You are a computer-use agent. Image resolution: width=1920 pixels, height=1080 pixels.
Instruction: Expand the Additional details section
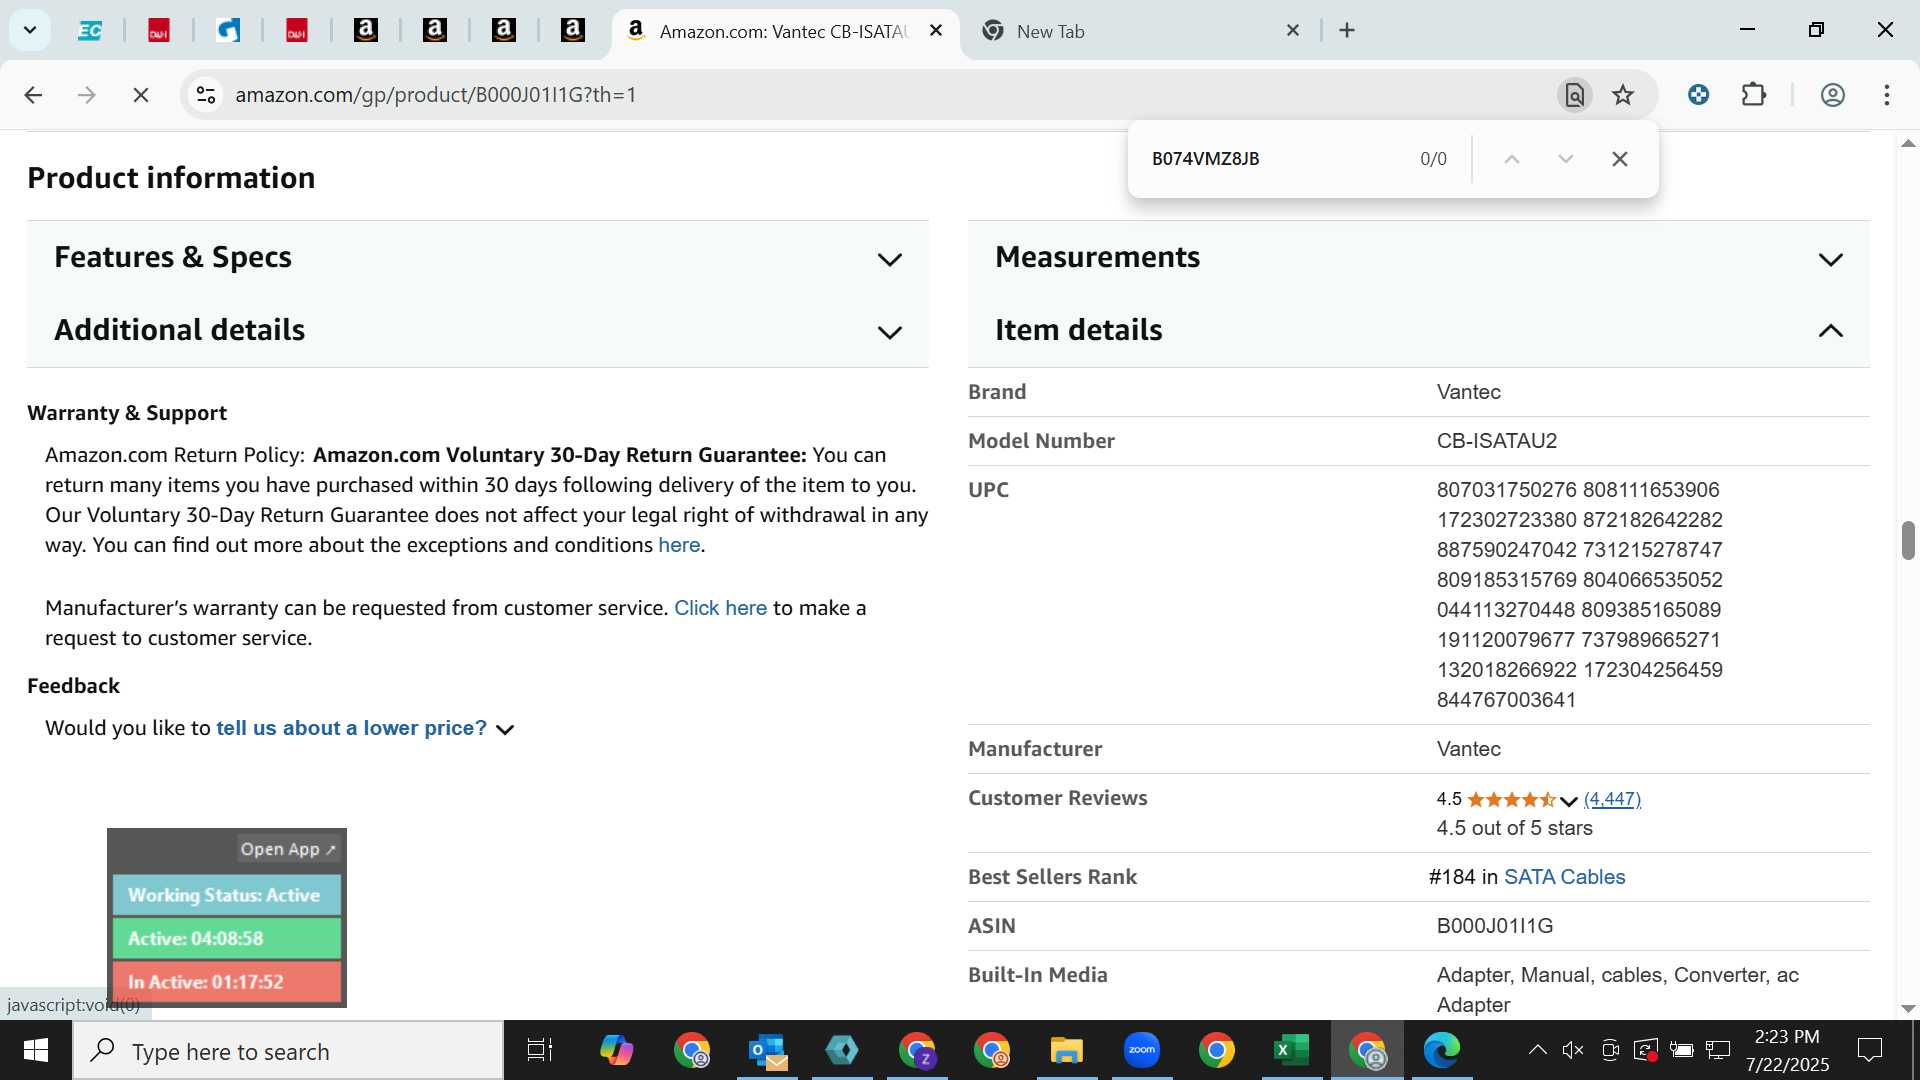pyautogui.click(x=478, y=331)
